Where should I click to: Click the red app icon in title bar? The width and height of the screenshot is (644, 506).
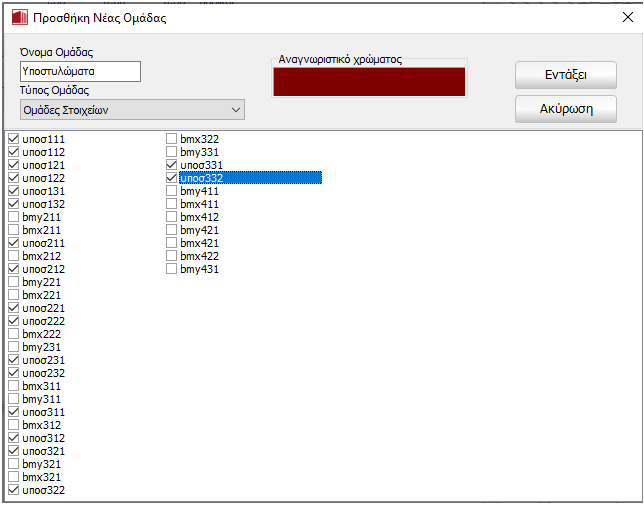18,17
